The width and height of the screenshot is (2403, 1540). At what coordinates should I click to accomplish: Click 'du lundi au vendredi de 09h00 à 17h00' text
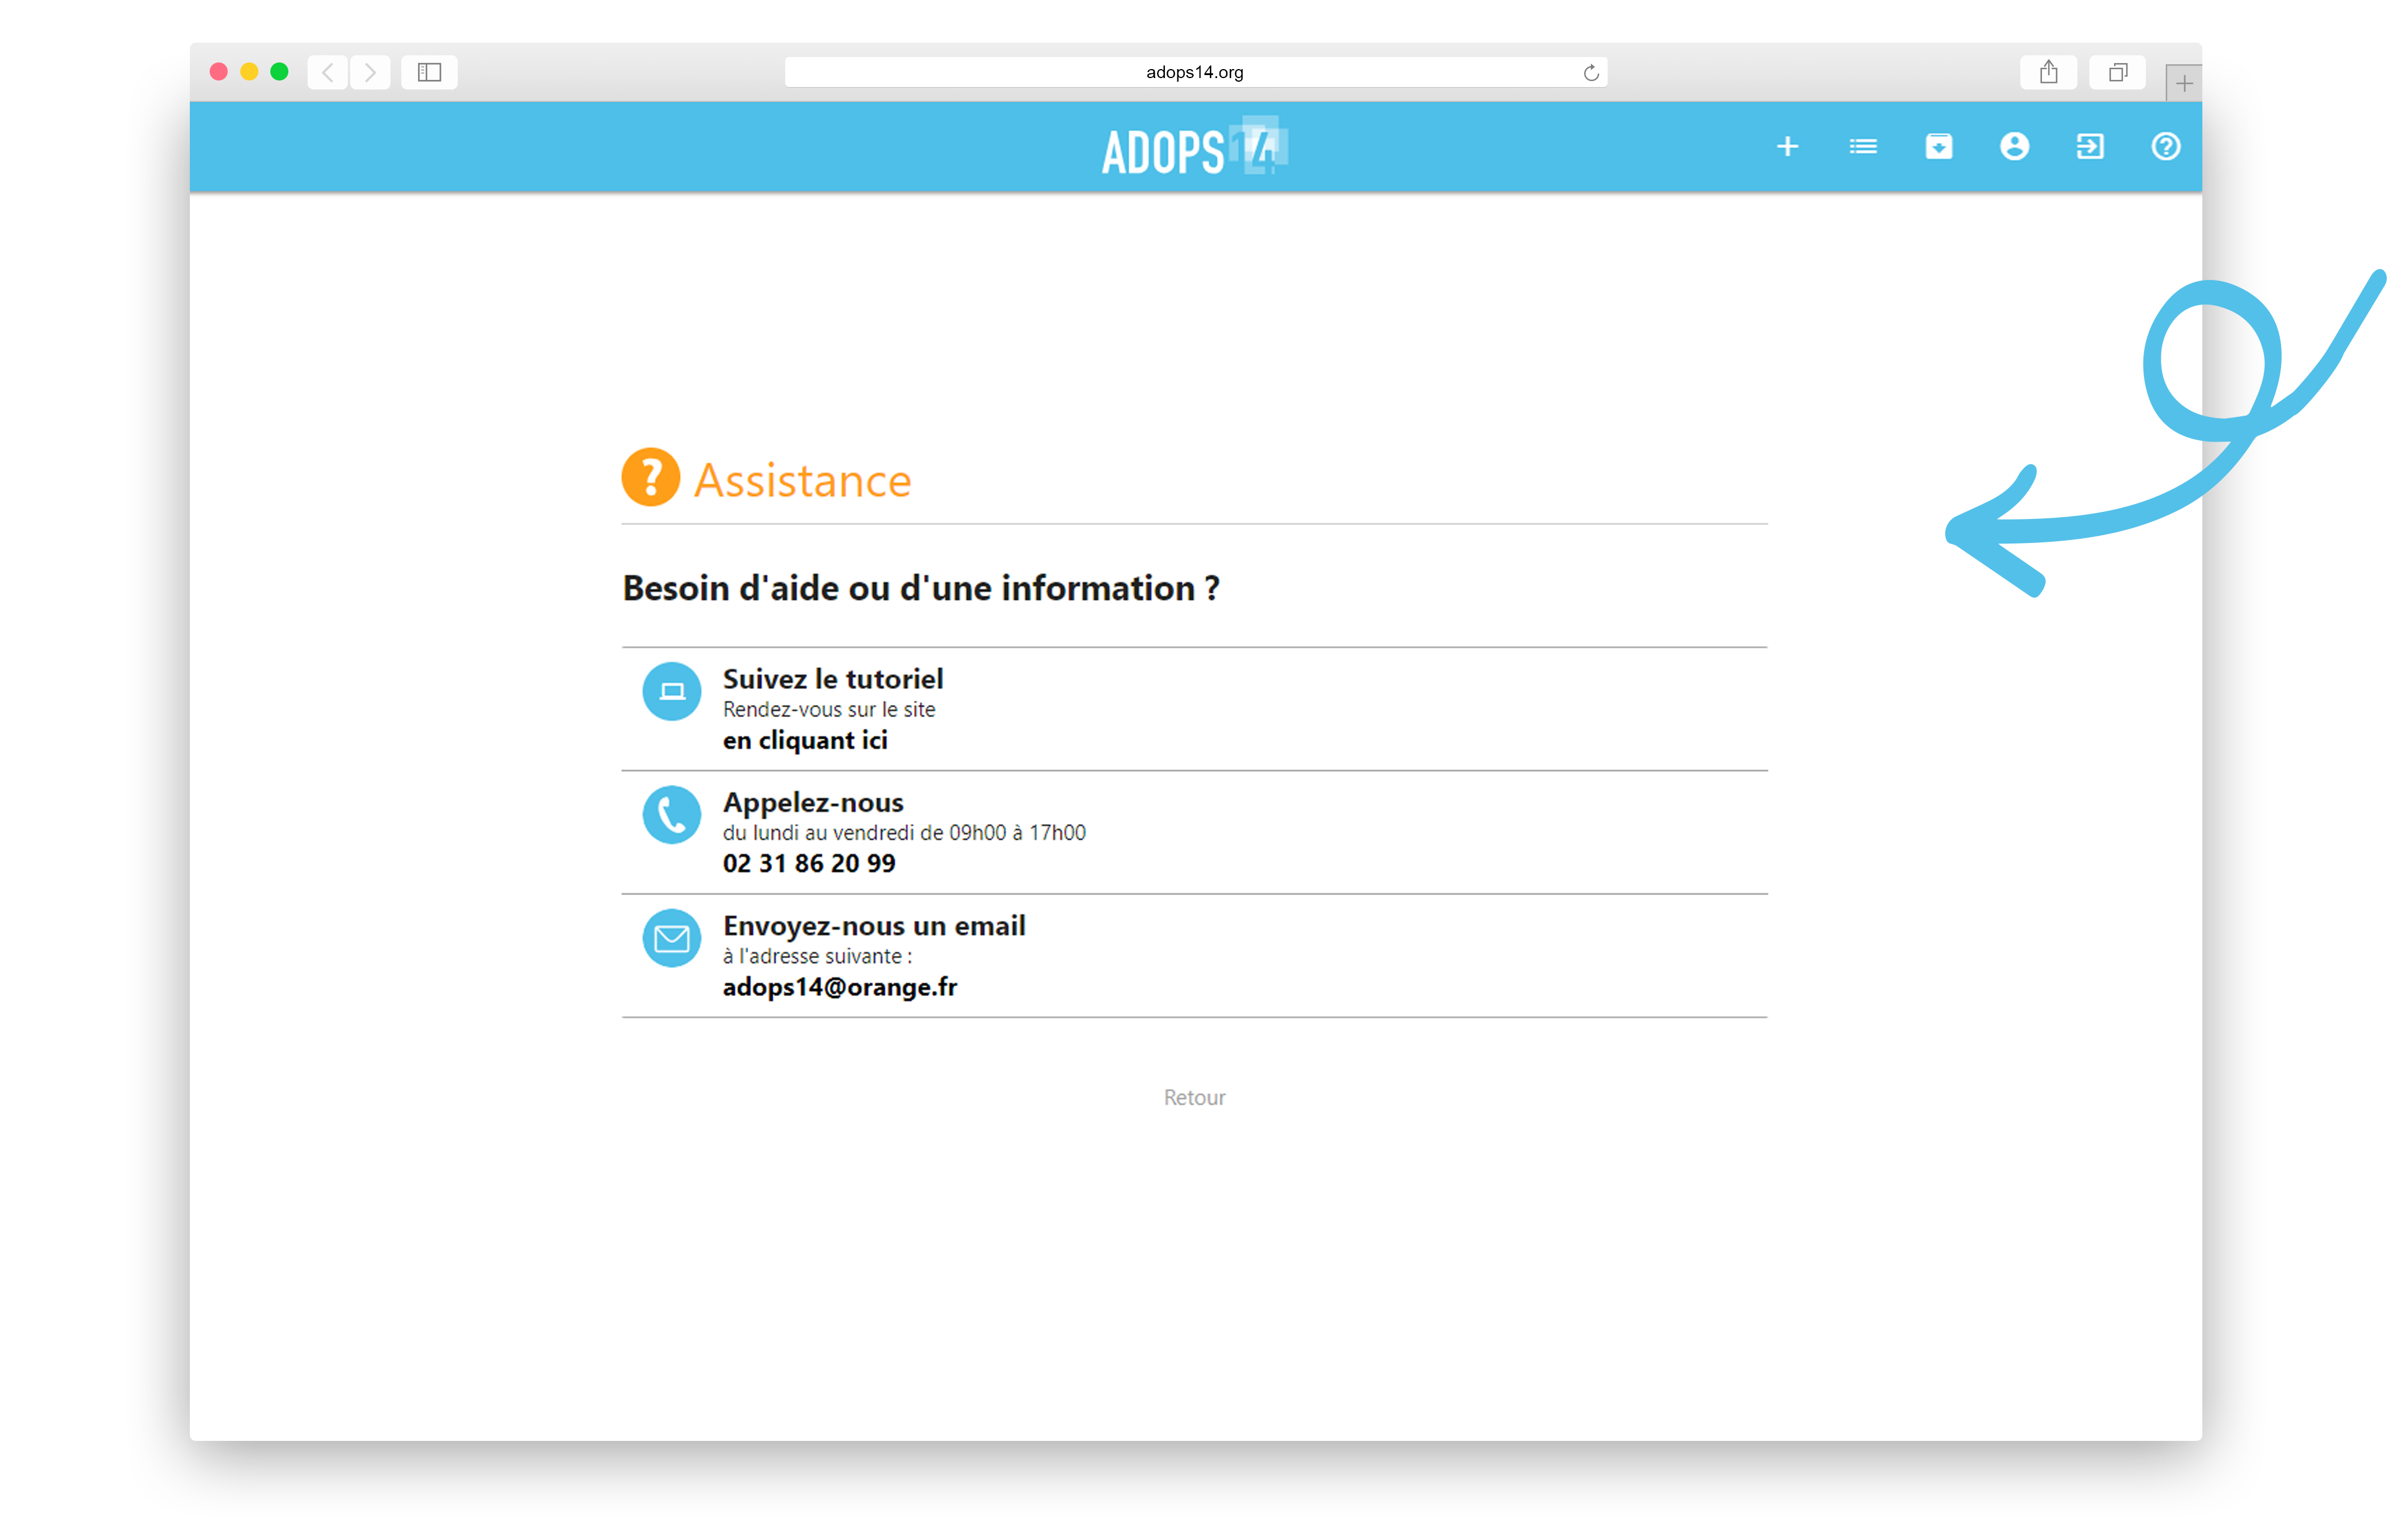904,833
